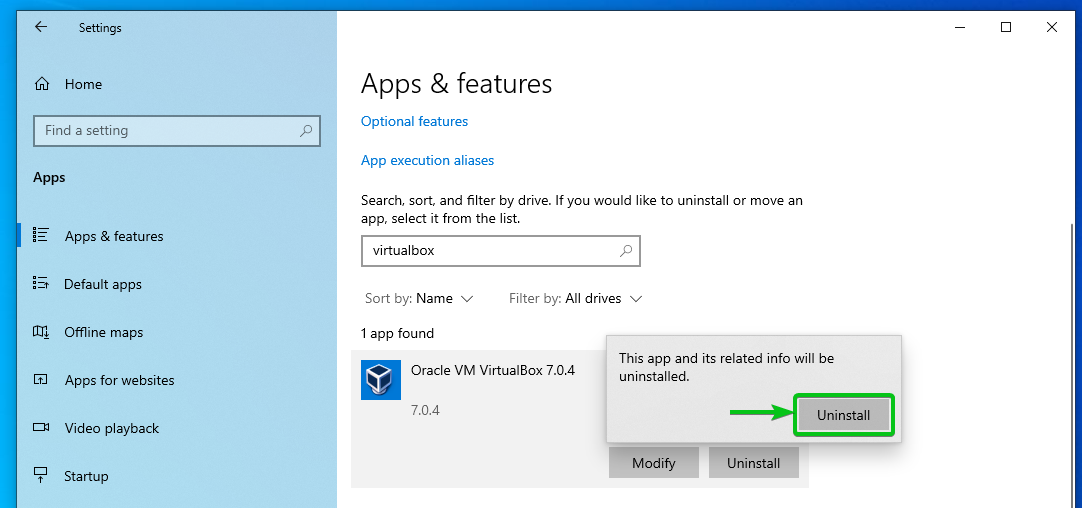Close the Settings window
Viewport: 1082px width, 508px height.
click(1051, 27)
